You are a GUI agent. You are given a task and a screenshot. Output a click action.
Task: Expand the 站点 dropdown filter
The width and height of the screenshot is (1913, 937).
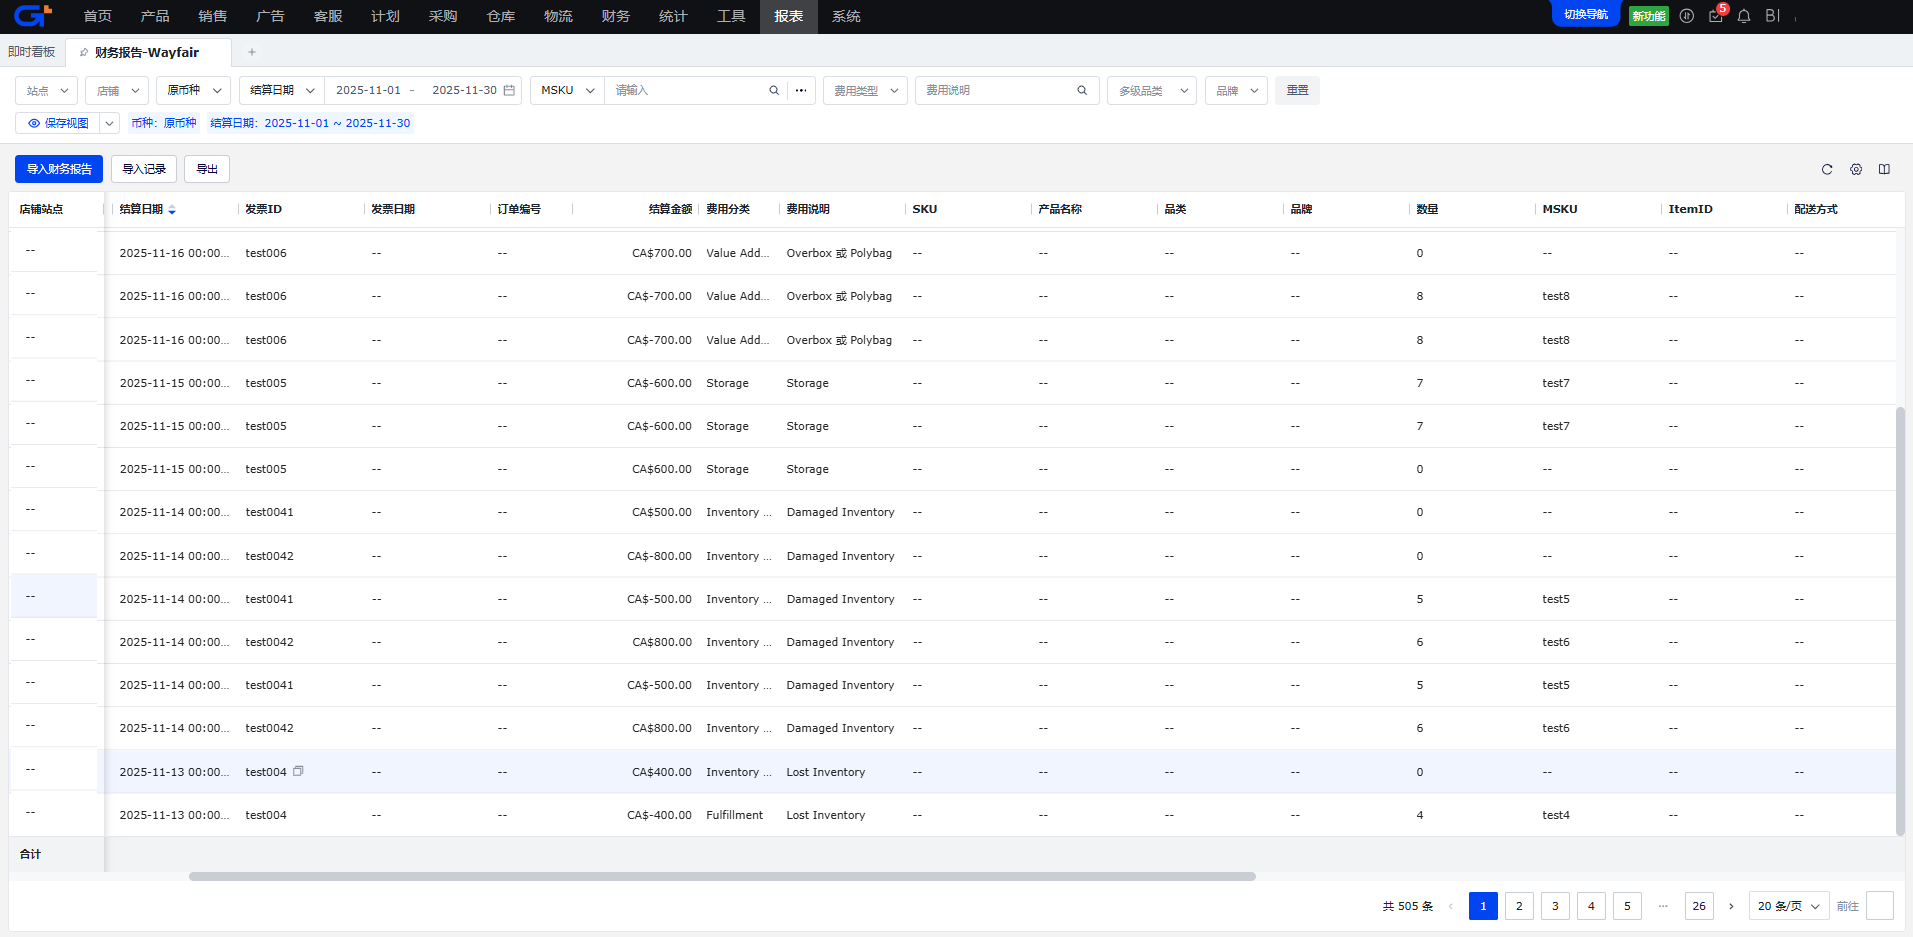[x=46, y=91]
